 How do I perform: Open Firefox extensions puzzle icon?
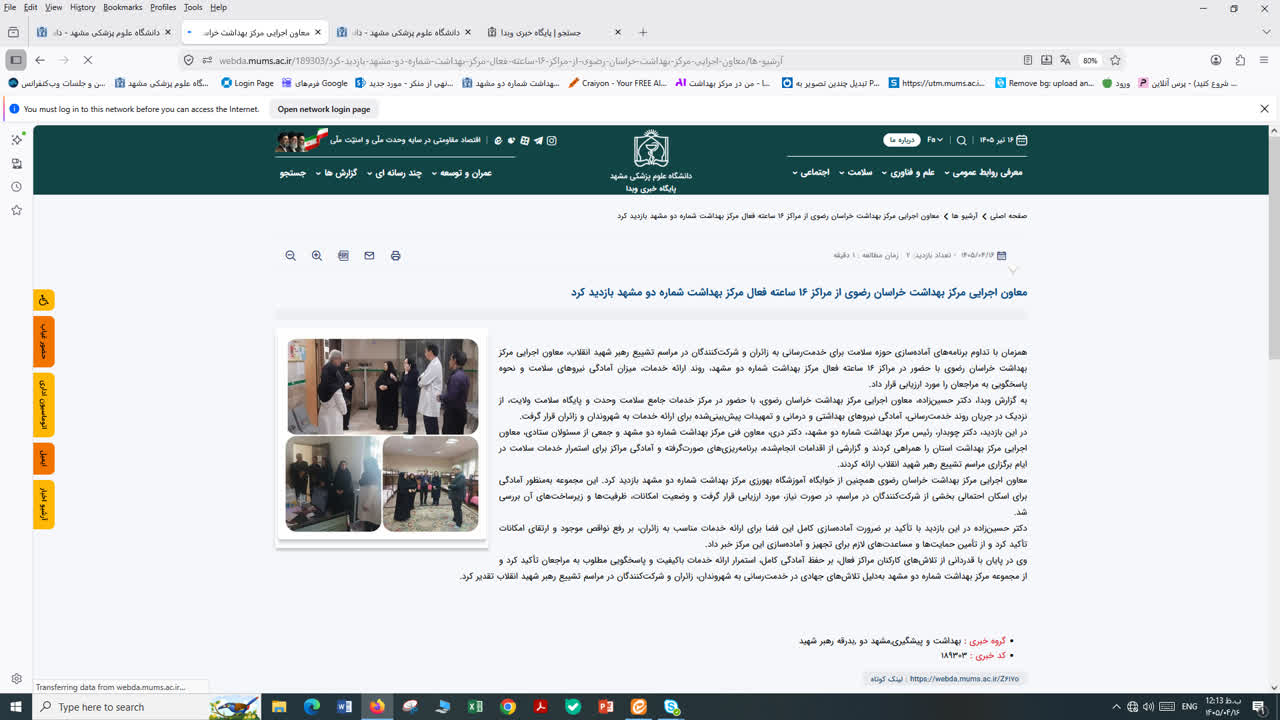click(x=1240, y=60)
